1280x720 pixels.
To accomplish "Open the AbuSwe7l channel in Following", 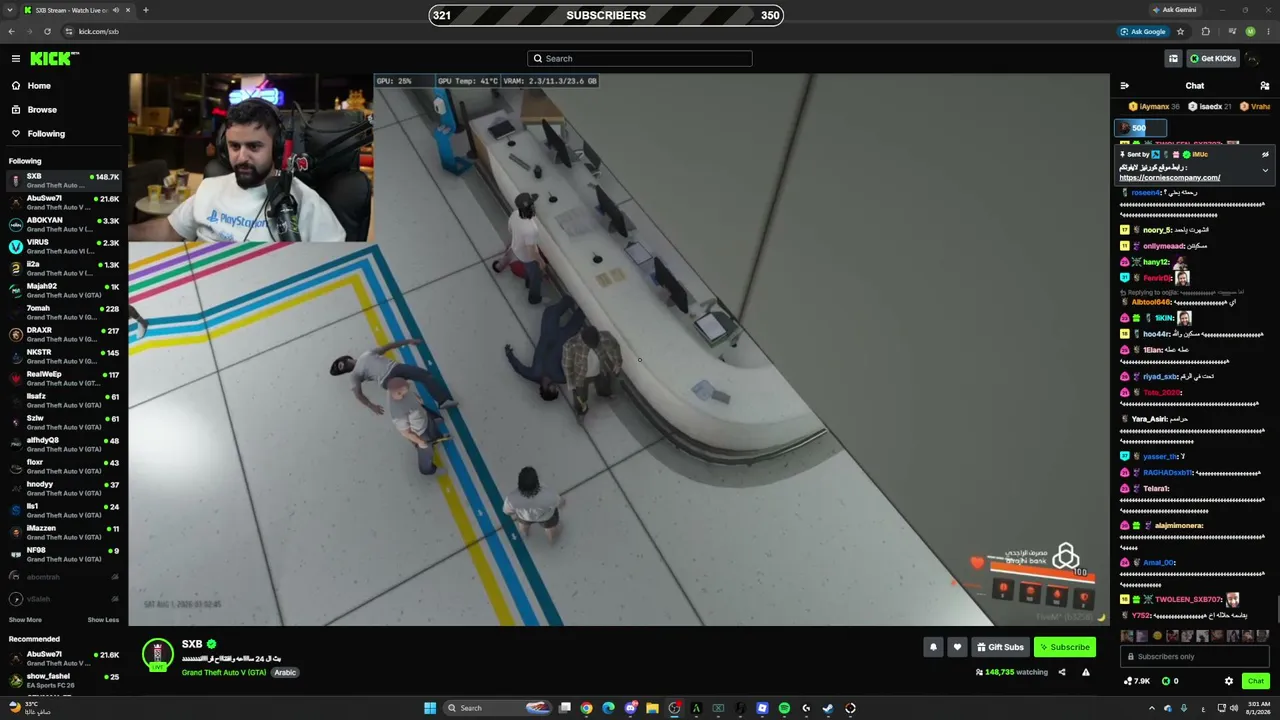I will 64,202.
